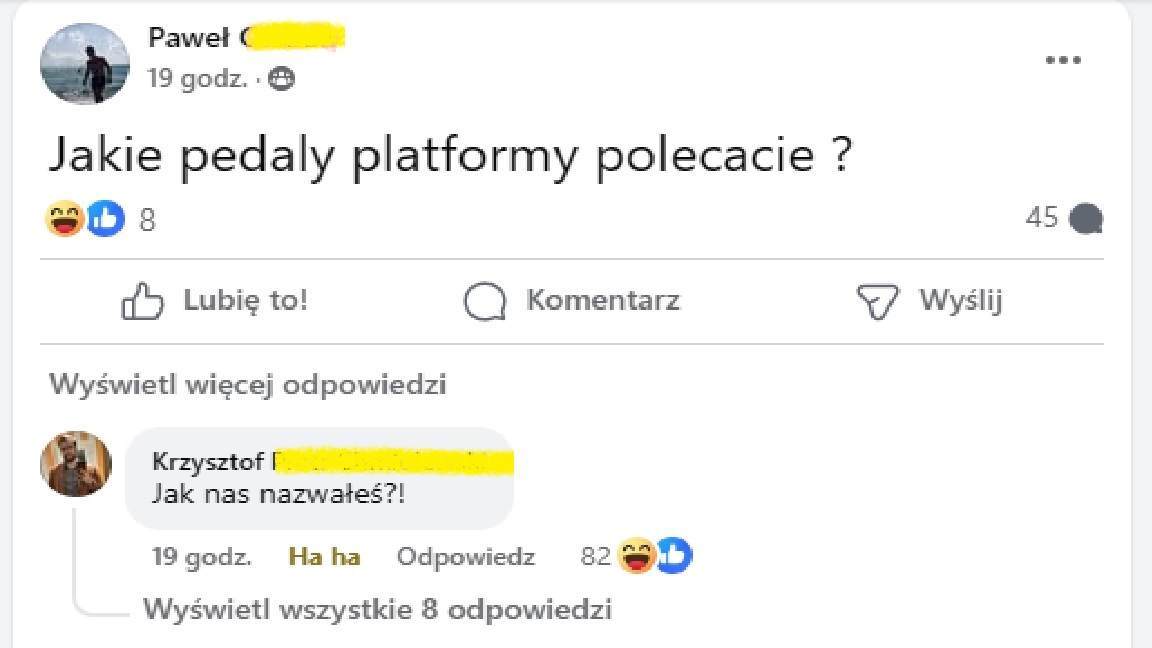1152x648 pixels.
Task: Click the comment bubble icon next to 45
Action: 1085,218
